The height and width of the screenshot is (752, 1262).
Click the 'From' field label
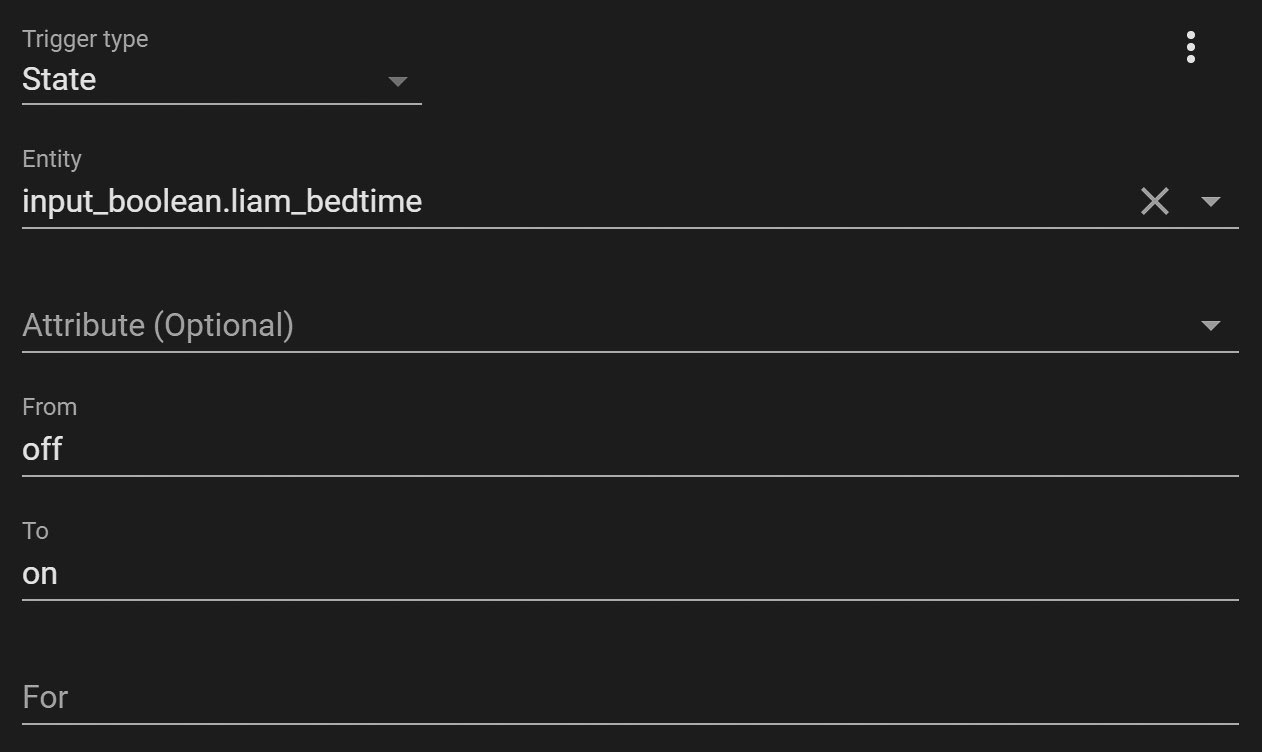(49, 407)
